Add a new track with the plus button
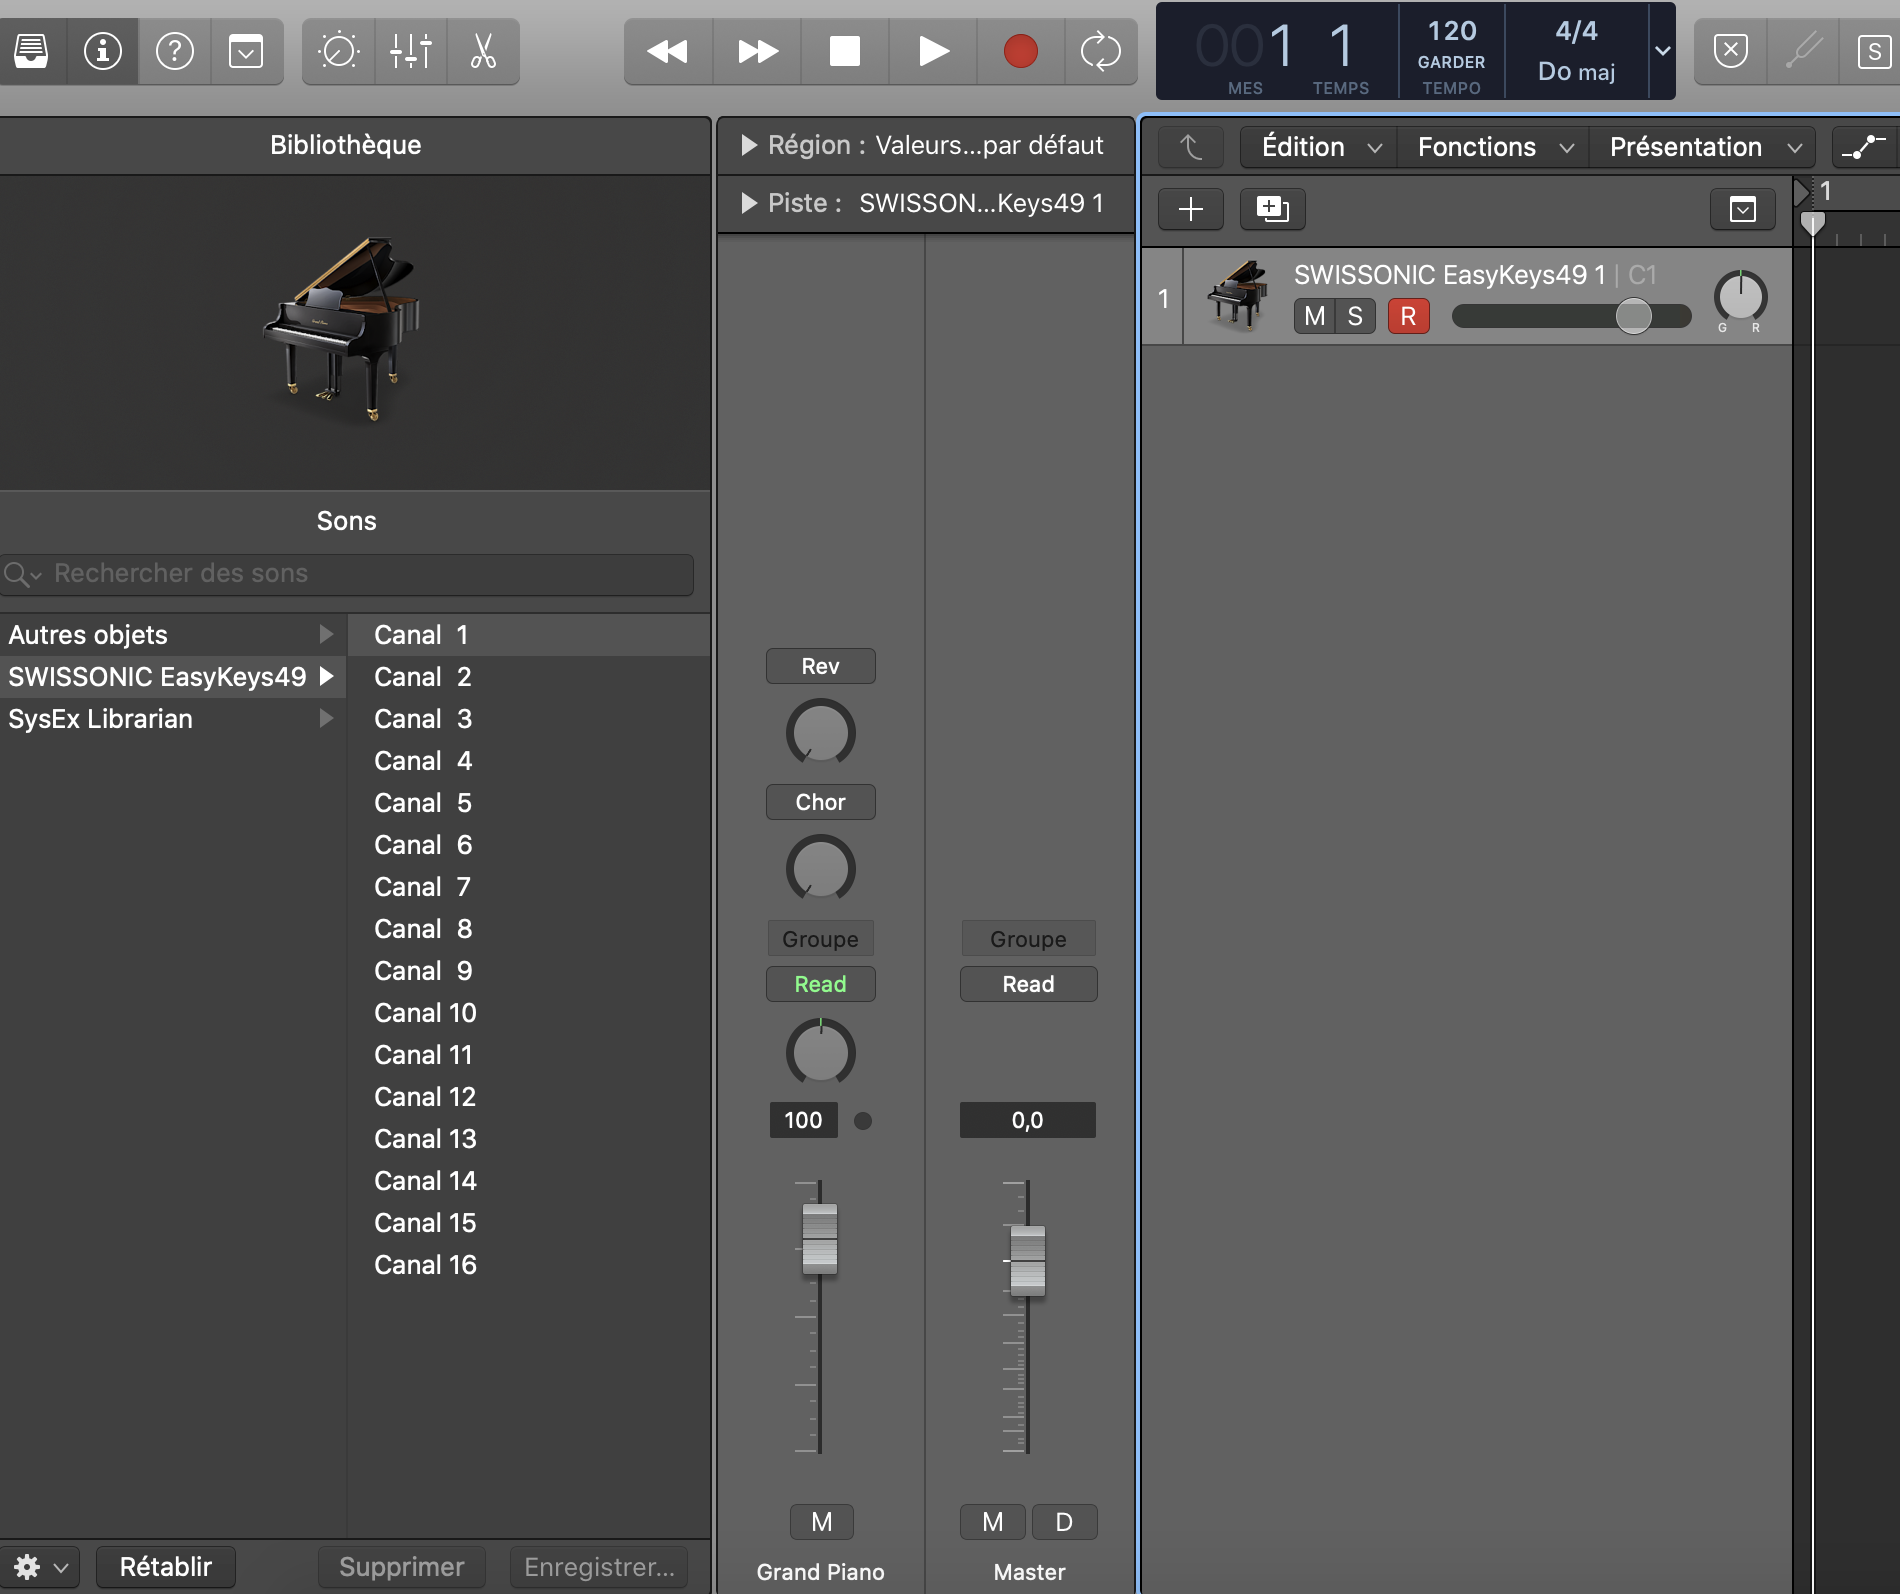 [x=1190, y=209]
